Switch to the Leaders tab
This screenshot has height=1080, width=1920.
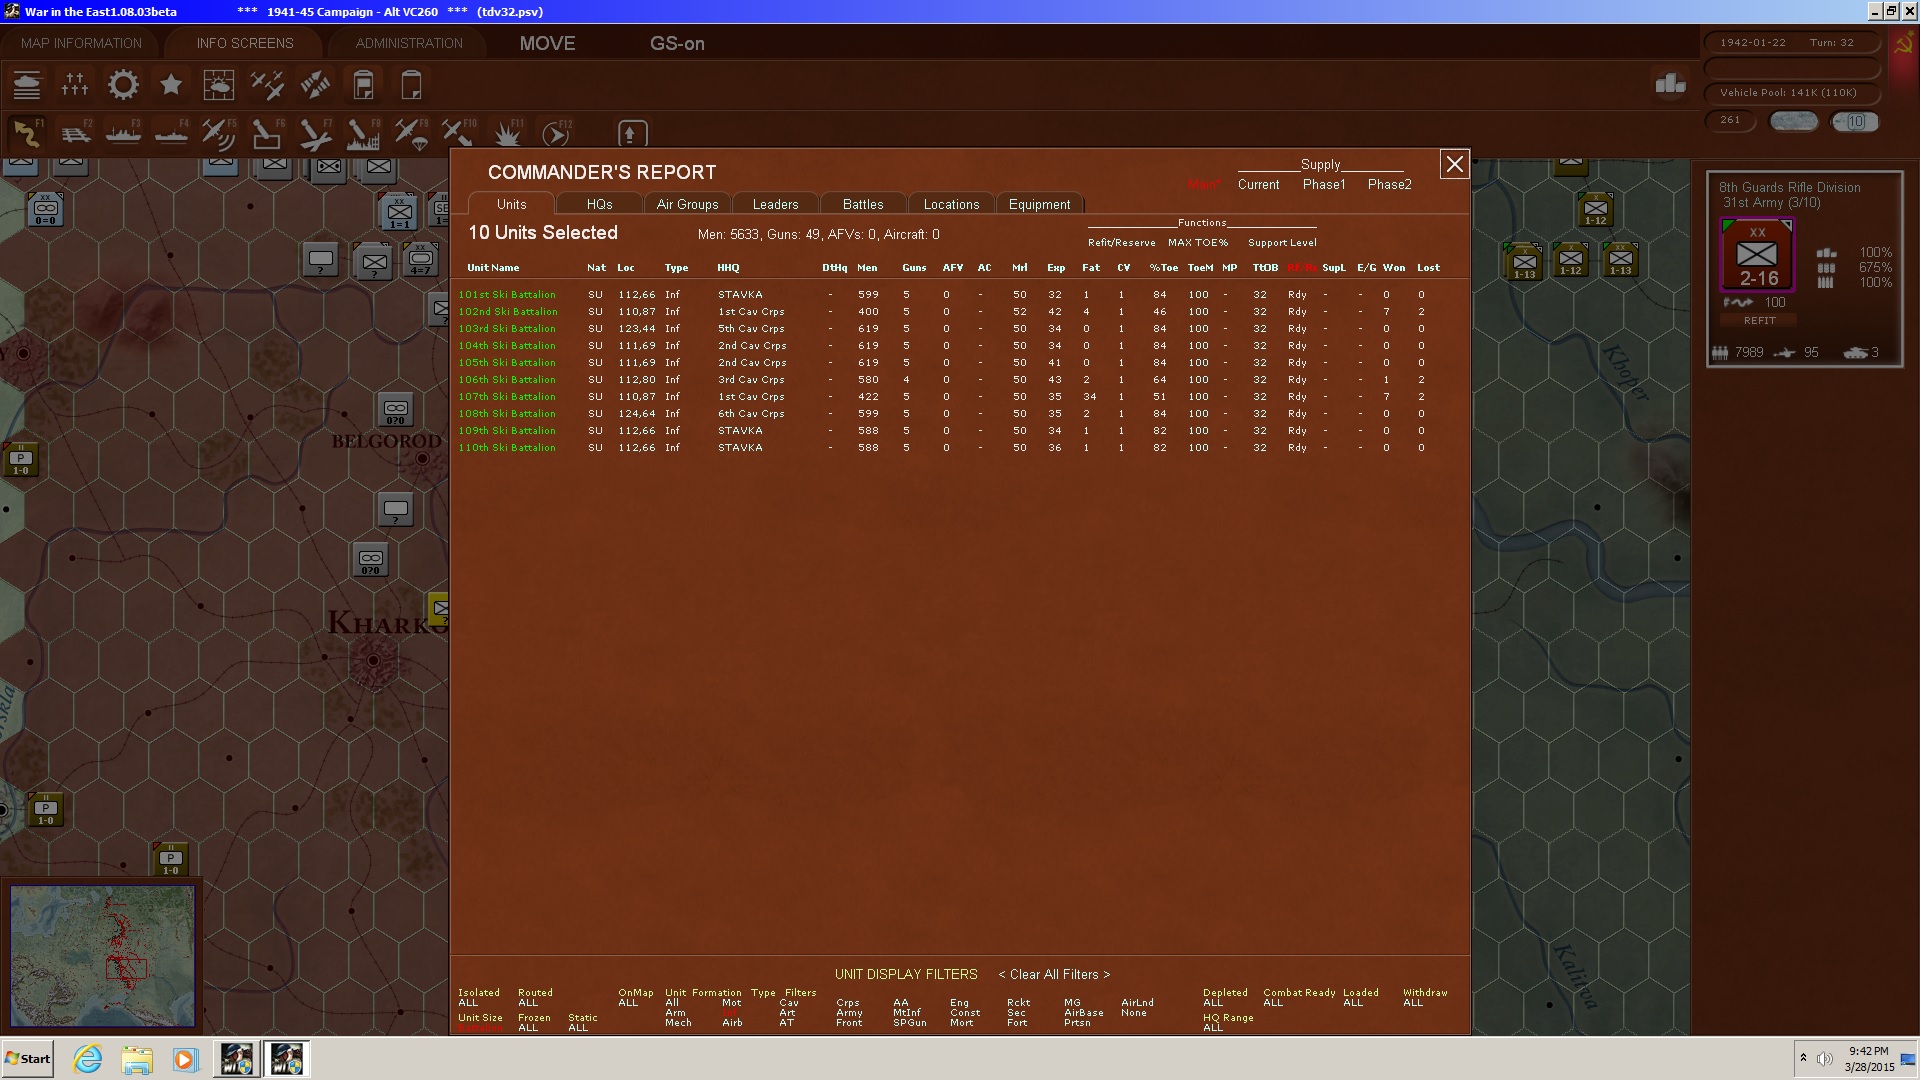tap(776, 204)
